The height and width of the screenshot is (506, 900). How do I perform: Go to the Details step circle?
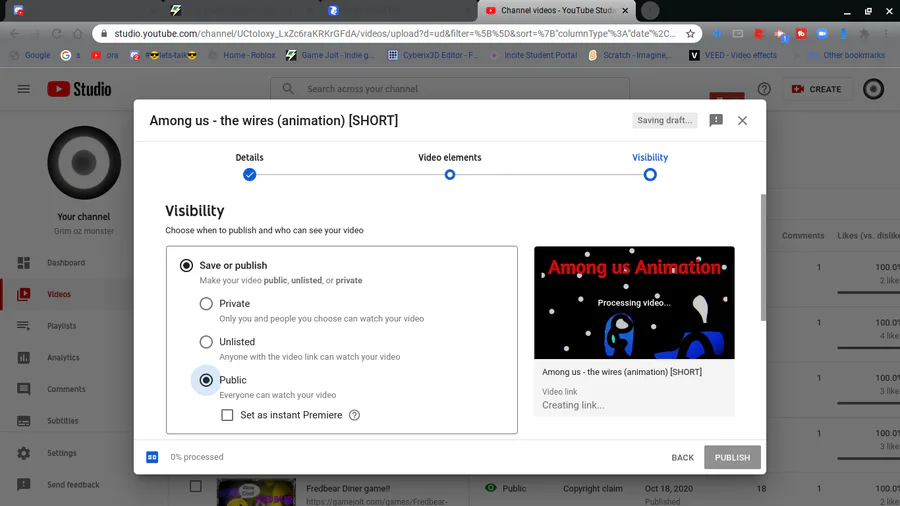coord(249,175)
